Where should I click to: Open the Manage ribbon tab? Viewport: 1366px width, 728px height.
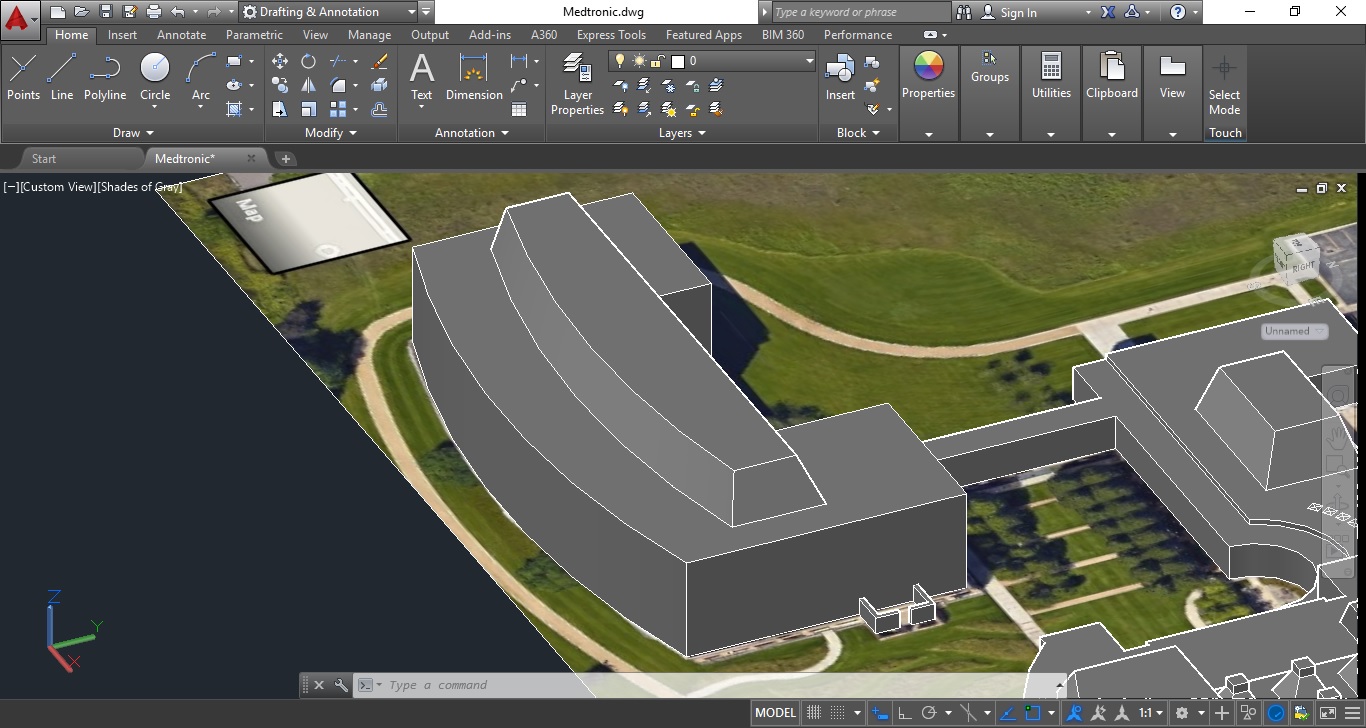coord(369,34)
